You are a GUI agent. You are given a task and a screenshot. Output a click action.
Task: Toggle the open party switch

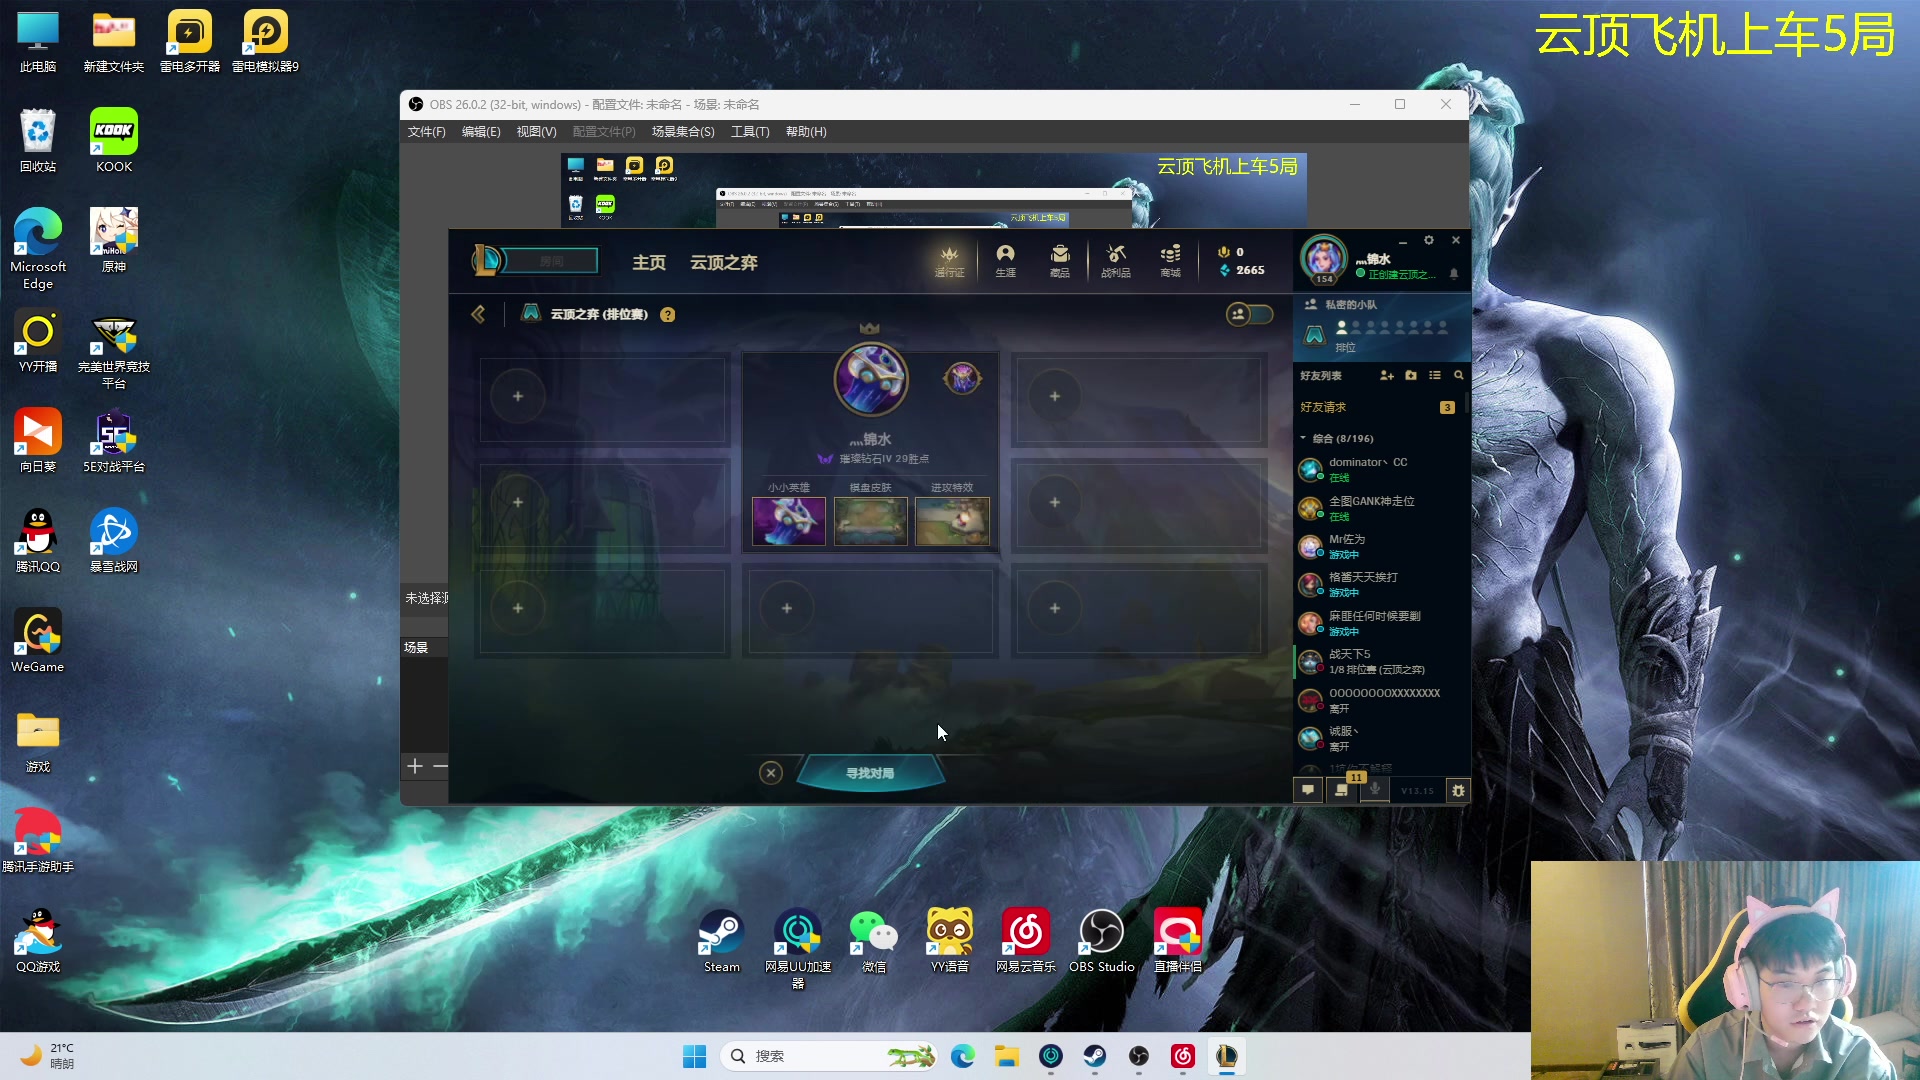tap(1250, 314)
